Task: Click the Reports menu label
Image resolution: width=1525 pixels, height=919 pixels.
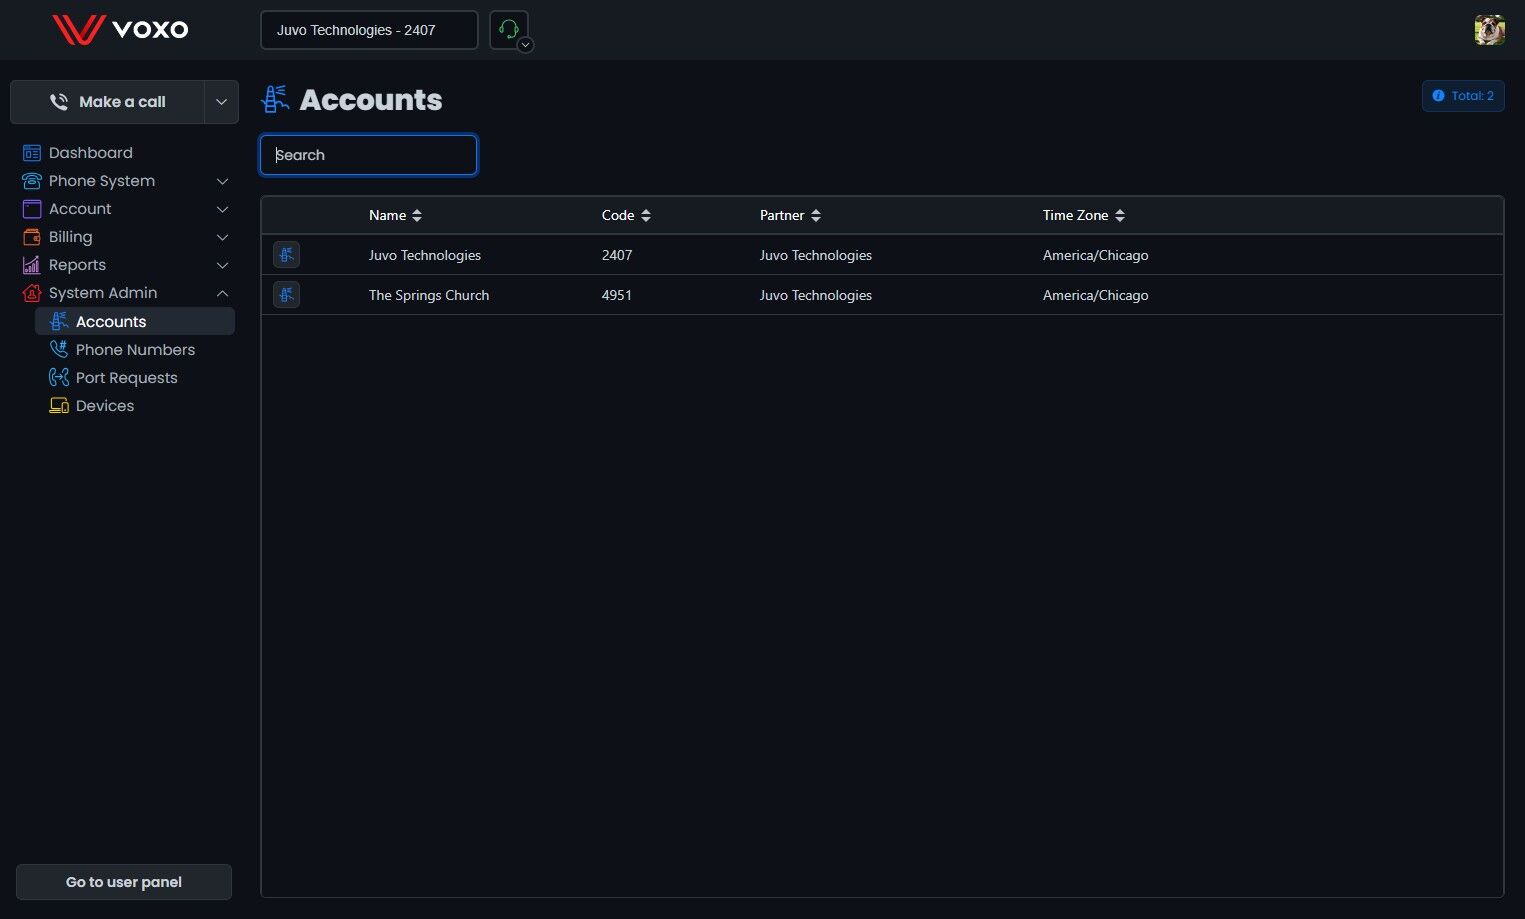Action: click(x=78, y=265)
